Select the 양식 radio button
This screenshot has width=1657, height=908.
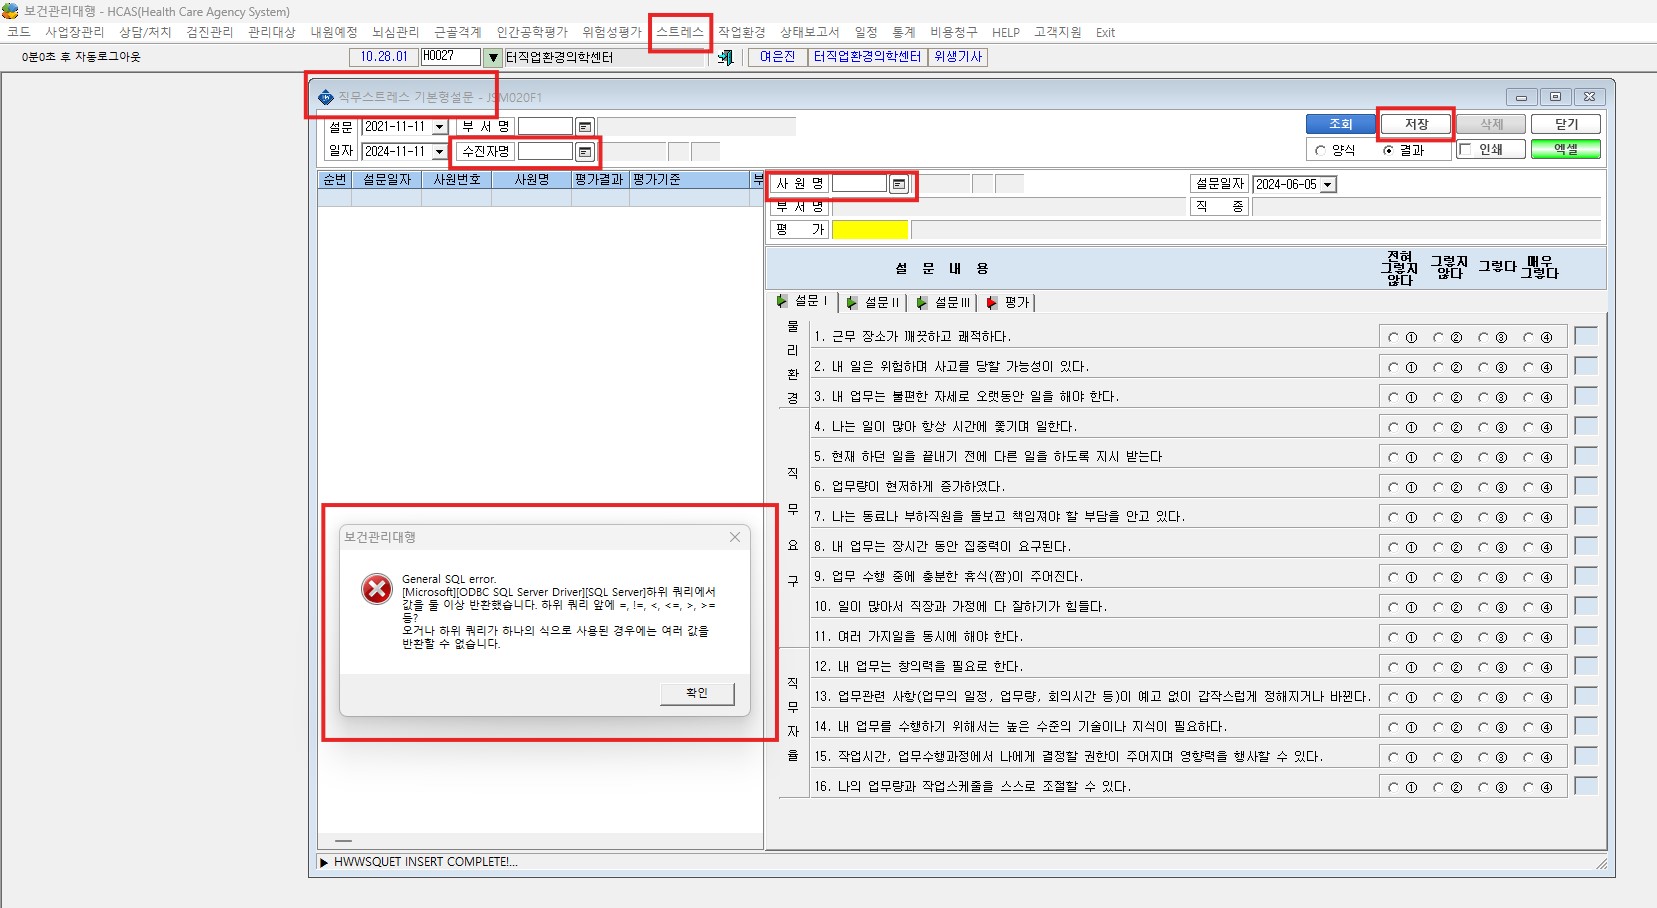coord(1320,150)
